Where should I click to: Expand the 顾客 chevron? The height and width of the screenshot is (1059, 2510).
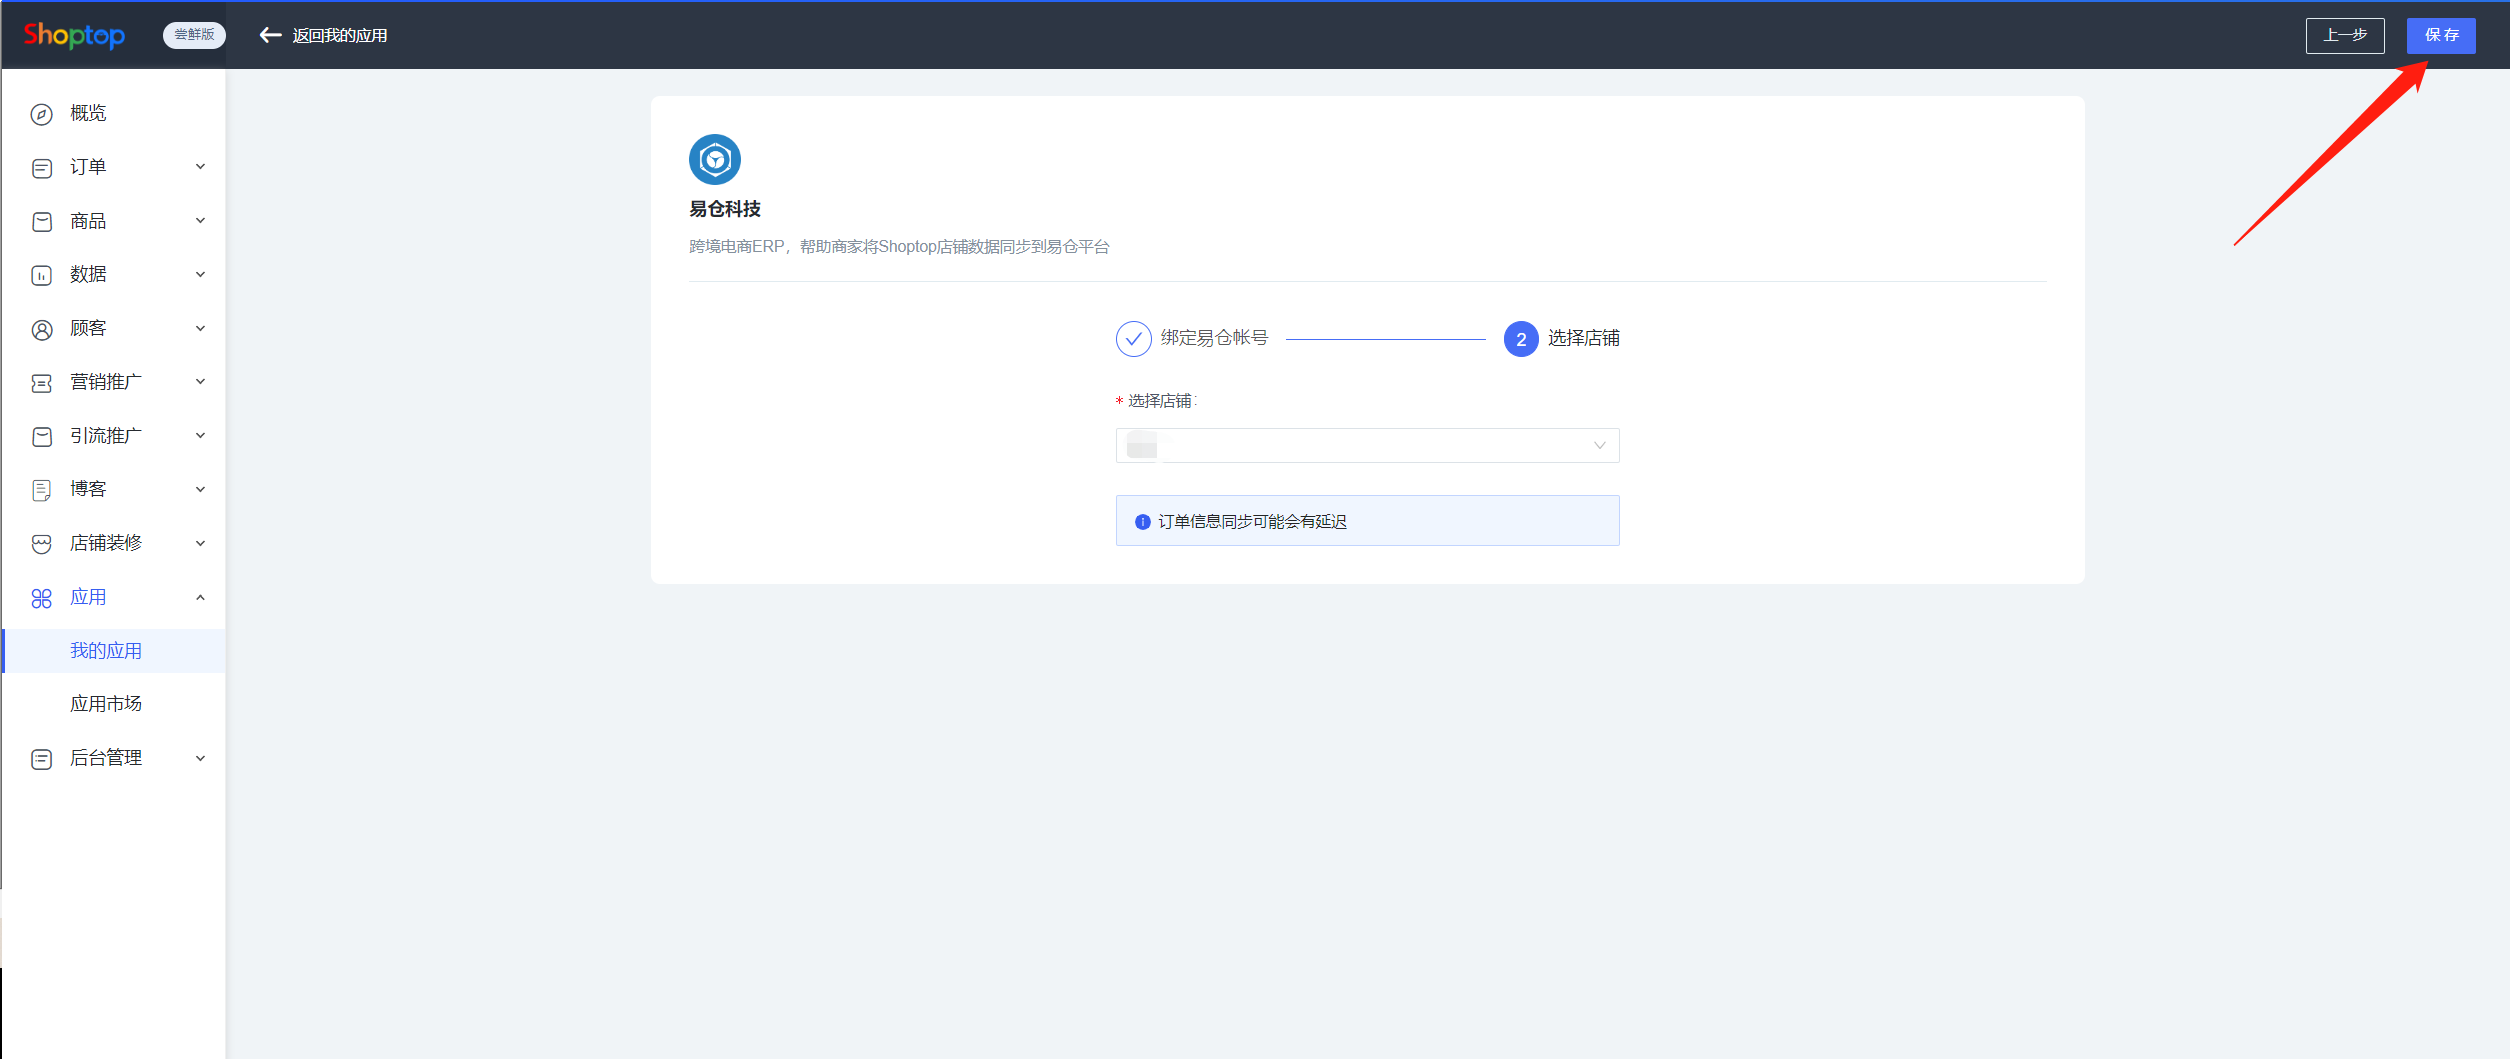coord(200,328)
